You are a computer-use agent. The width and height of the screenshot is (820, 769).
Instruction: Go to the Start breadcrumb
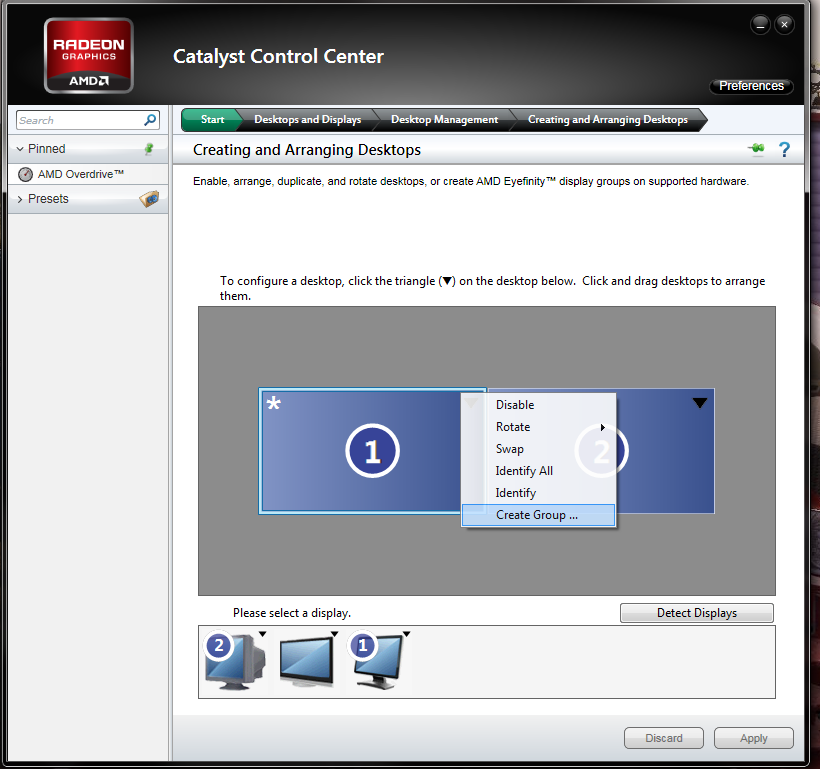click(212, 119)
